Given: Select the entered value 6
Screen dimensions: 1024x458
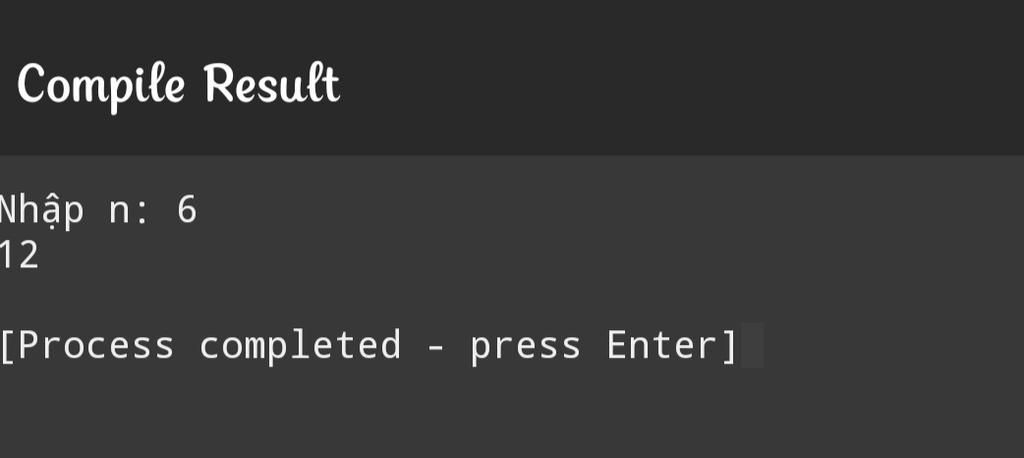Looking at the screenshot, I should [187, 210].
